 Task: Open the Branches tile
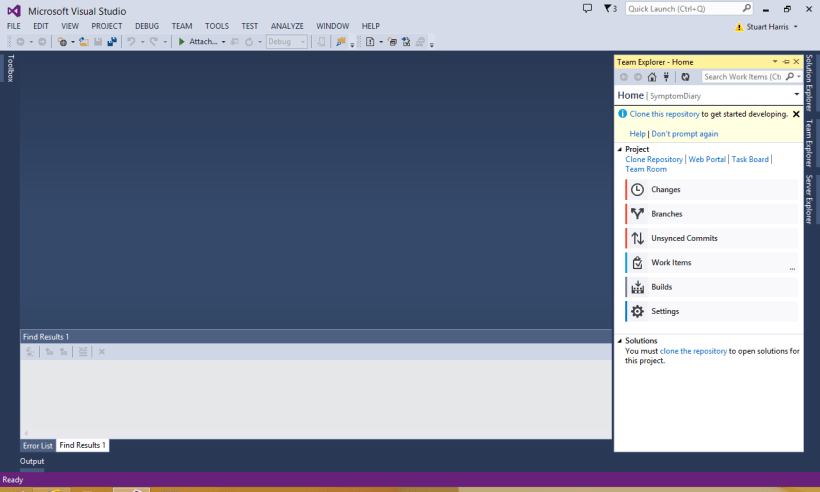pos(712,214)
